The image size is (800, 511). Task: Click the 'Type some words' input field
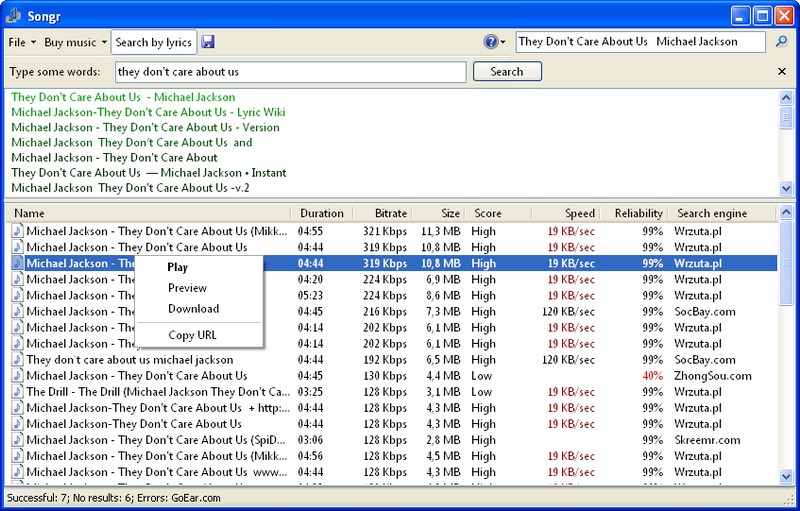click(x=291, y=72)
